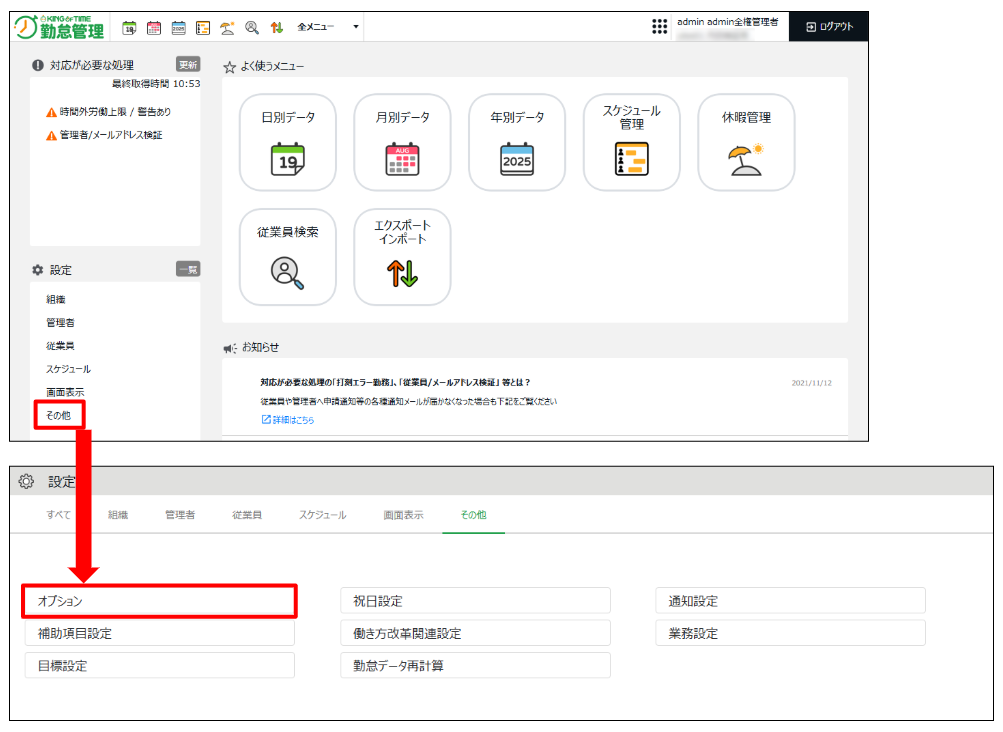Click the ログアウト button
Screen dimensions: 1003x732
coord(829,26)
